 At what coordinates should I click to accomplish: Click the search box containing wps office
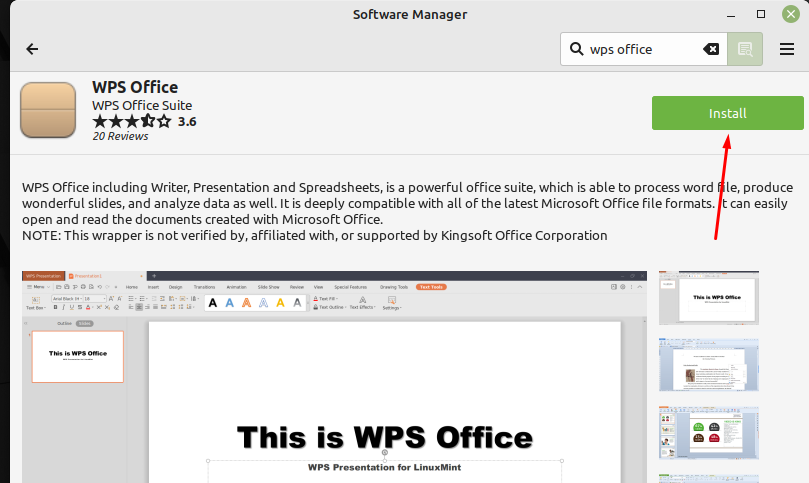pyautogui.click(x=645, y=49)
